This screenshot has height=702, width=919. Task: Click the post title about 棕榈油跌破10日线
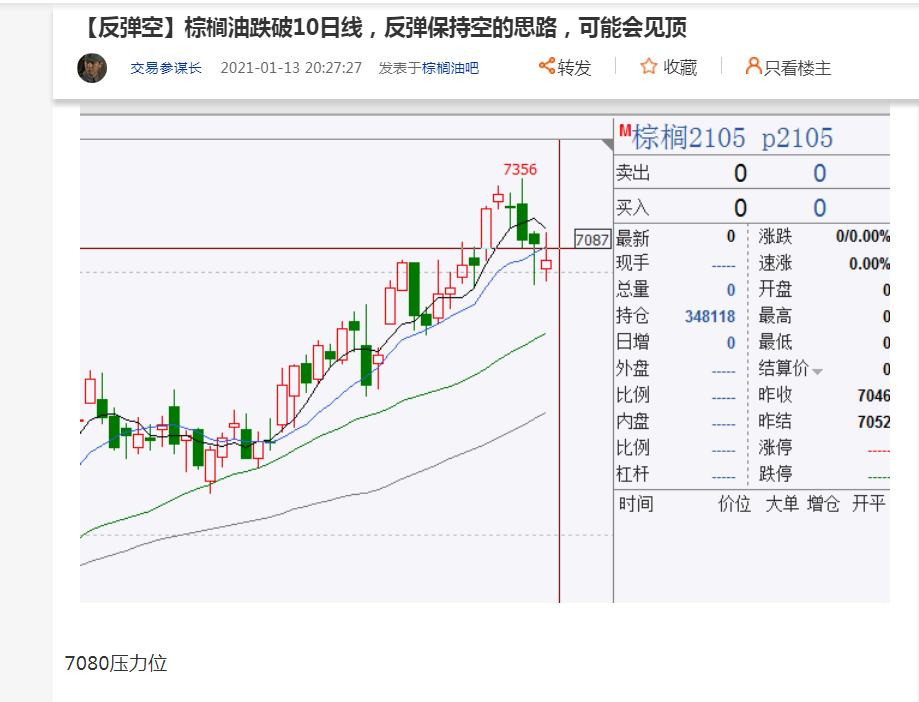[x=380, y=28]
